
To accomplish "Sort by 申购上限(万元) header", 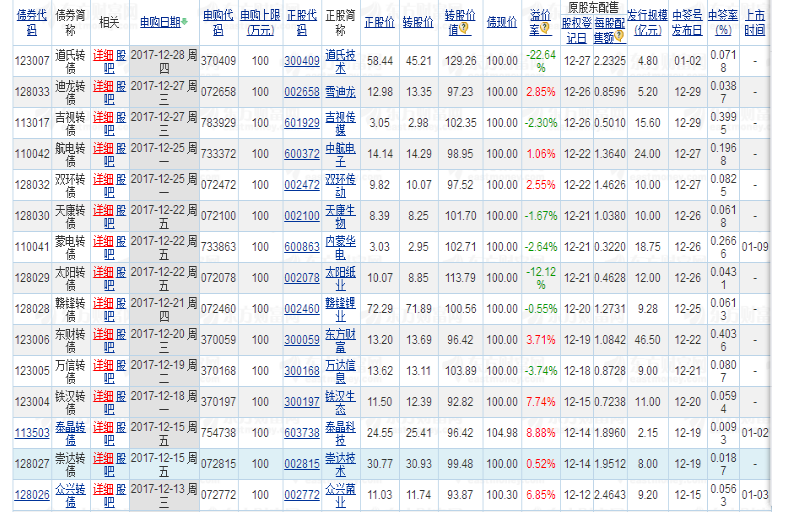I will click(x=260, y=22).
